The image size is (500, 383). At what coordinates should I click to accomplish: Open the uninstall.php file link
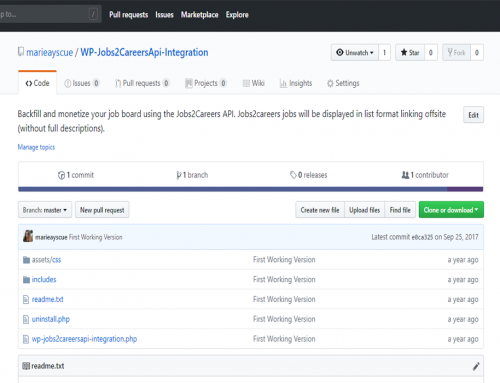pyautogui.click(x=51, y=319)
